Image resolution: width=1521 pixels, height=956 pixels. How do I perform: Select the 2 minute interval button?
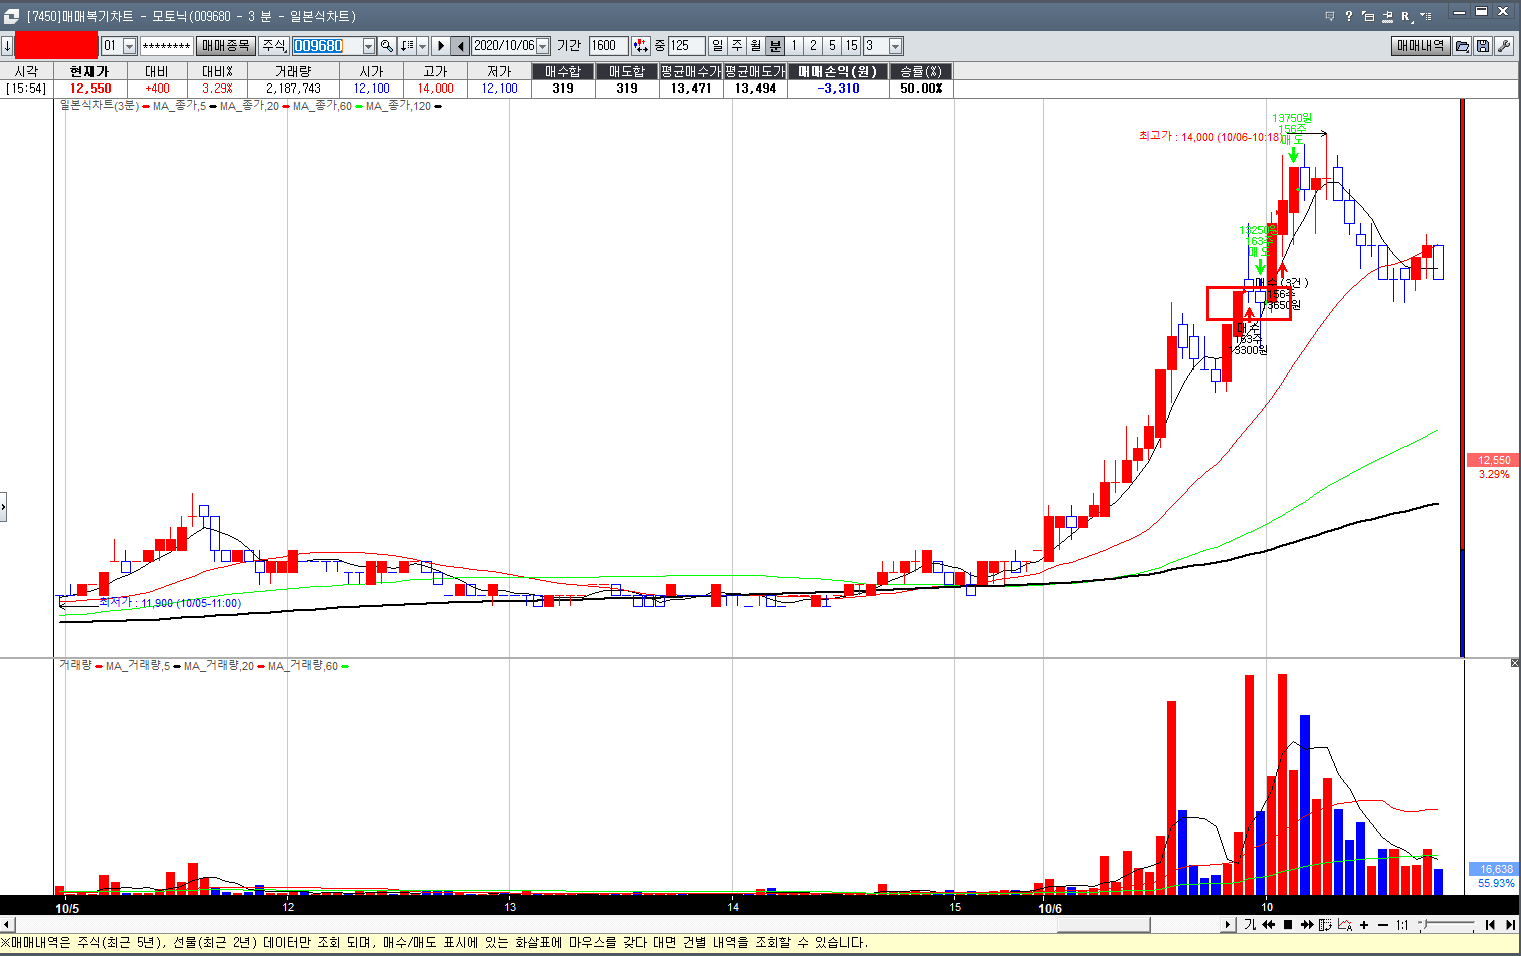point(813,46)
